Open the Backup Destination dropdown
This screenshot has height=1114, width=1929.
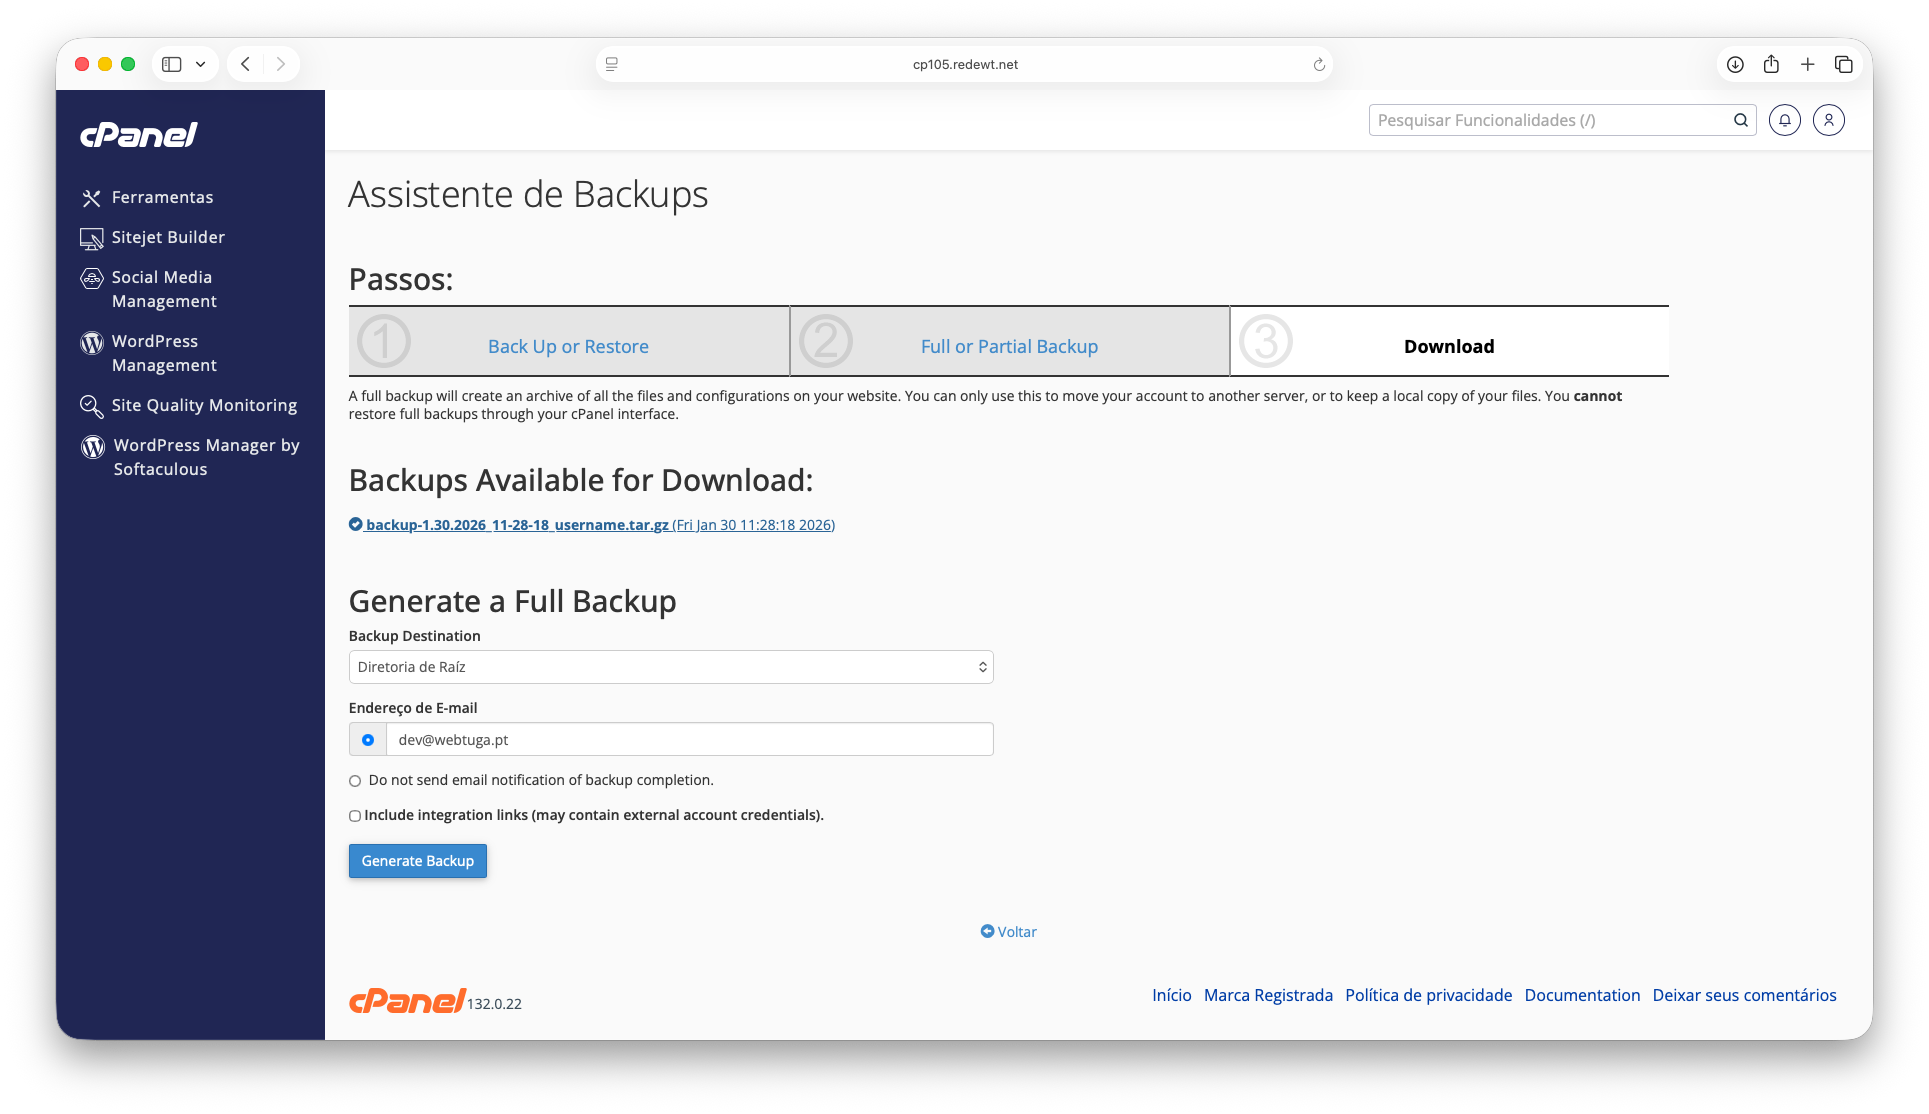(x=670, y=667)
